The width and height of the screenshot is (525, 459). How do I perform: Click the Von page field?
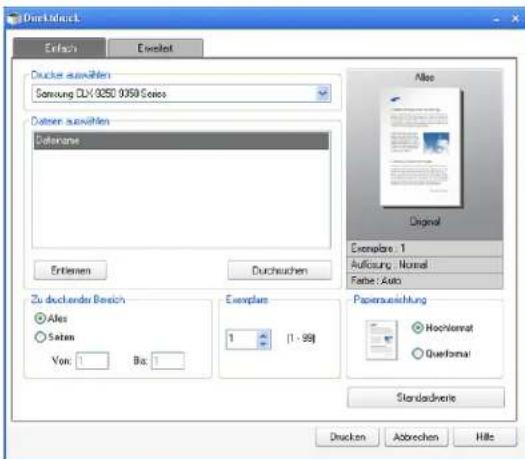(x=92, y=361)
